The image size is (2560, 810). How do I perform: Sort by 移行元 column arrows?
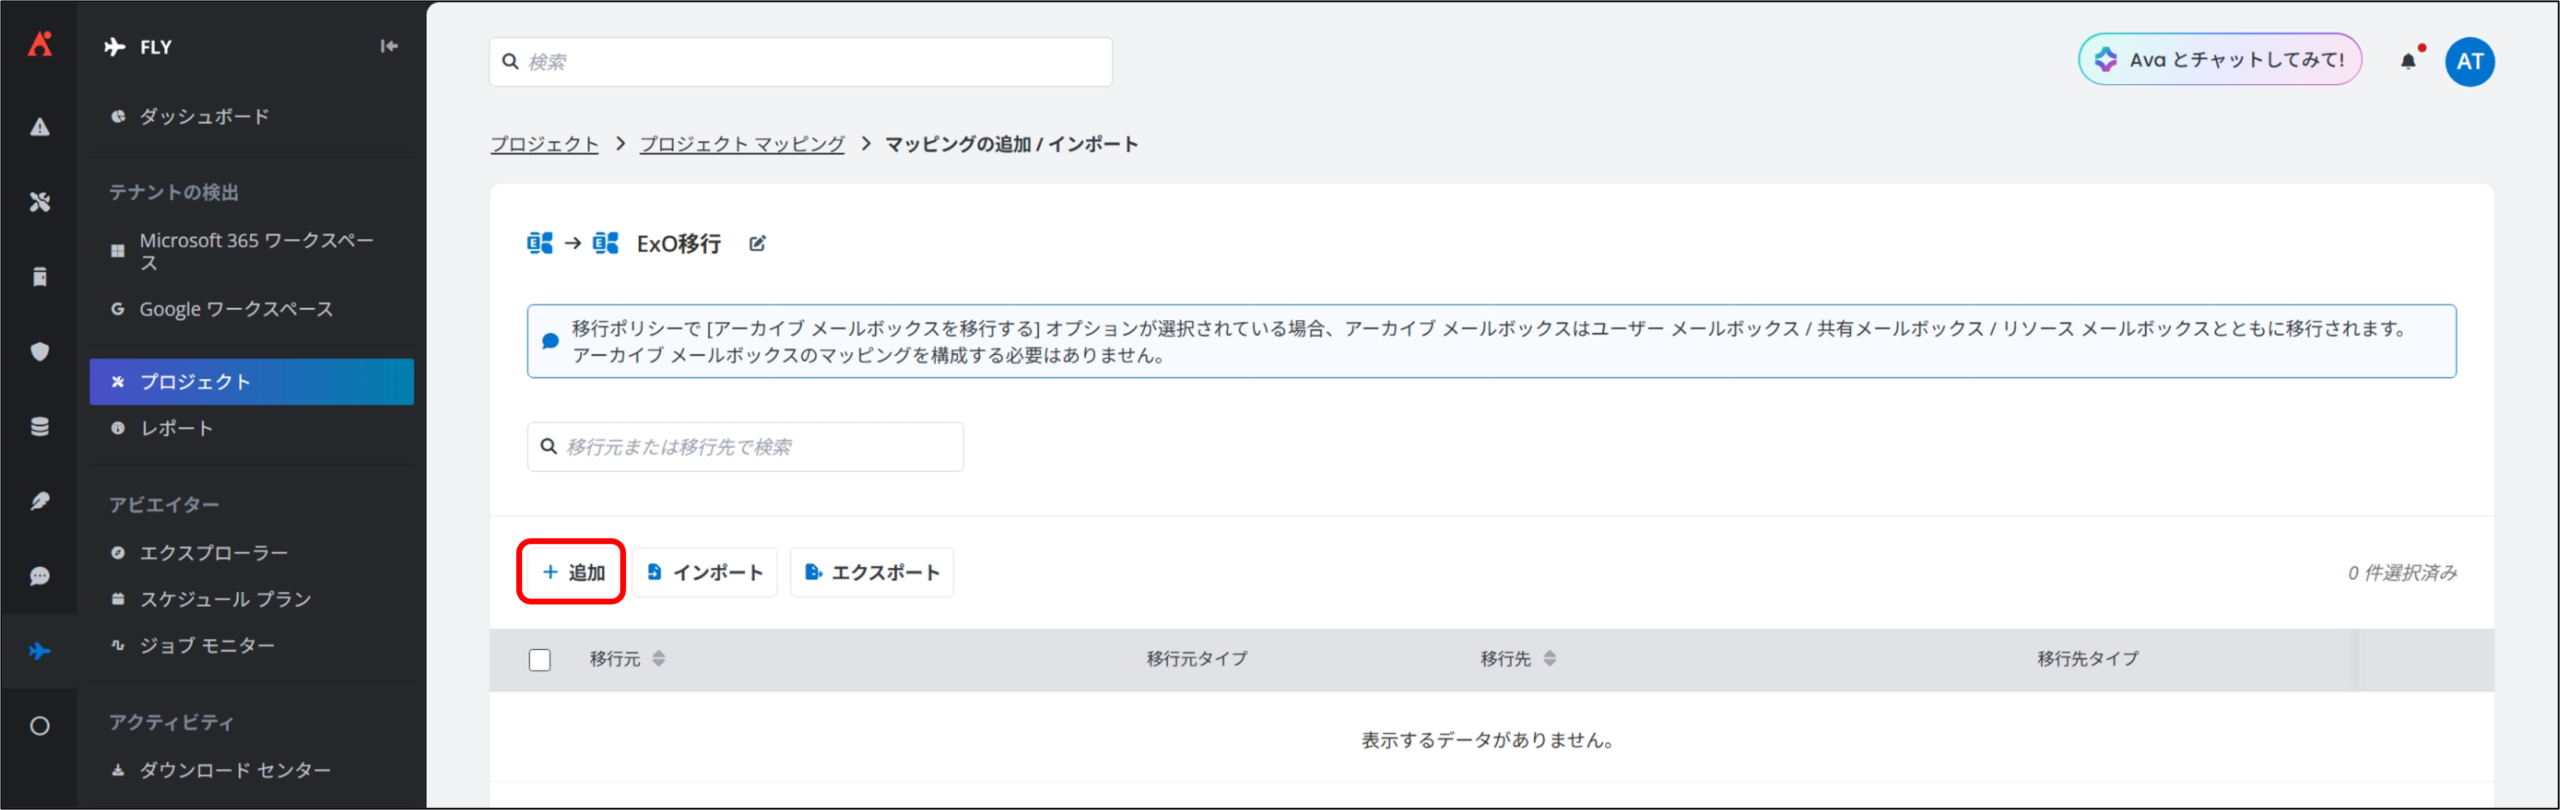(x=658, y=658)
